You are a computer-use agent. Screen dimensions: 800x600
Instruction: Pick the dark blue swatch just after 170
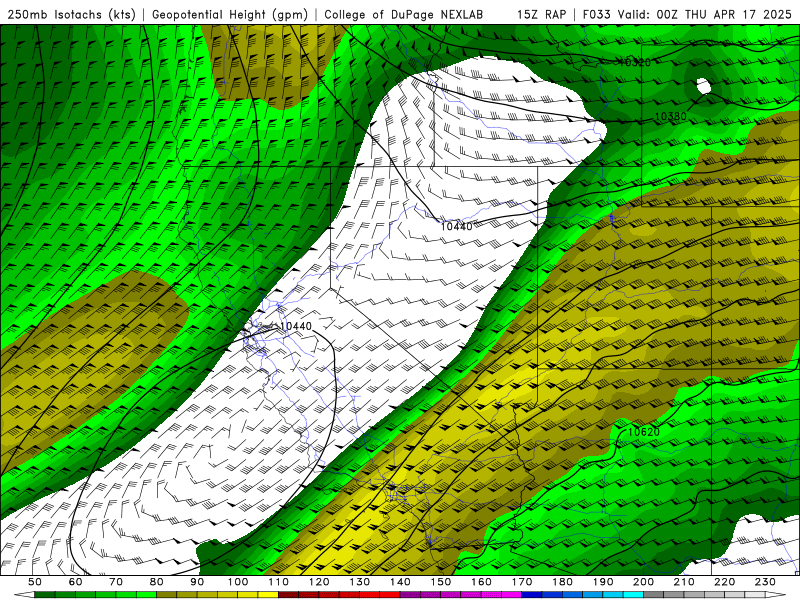tap(532, 593)
